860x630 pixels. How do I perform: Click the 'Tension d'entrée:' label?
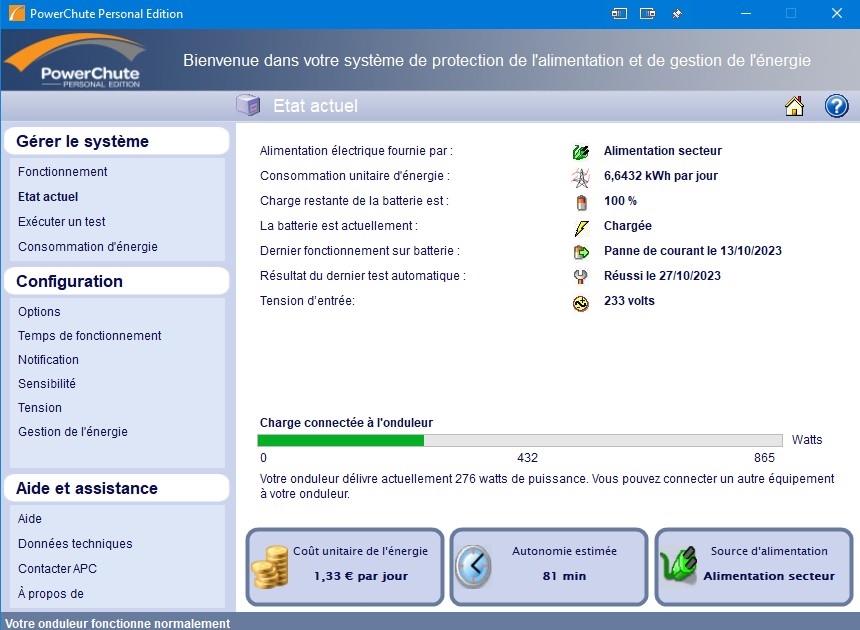click(307, 301)
